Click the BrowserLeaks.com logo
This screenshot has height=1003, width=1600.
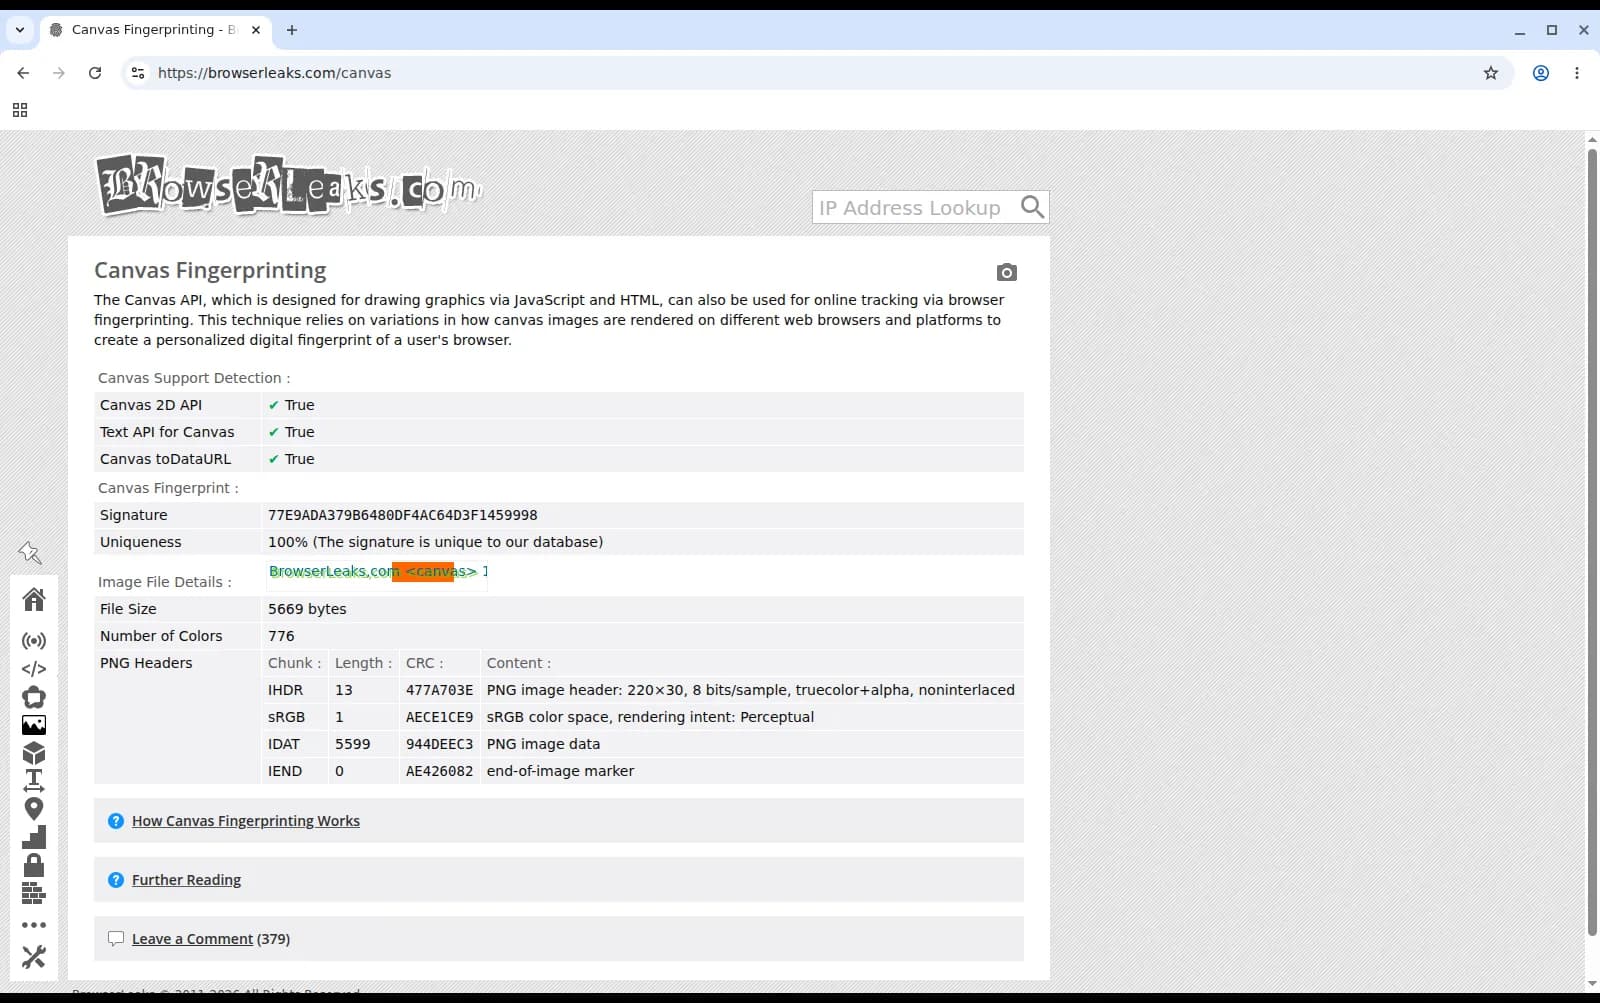point(289,185)
